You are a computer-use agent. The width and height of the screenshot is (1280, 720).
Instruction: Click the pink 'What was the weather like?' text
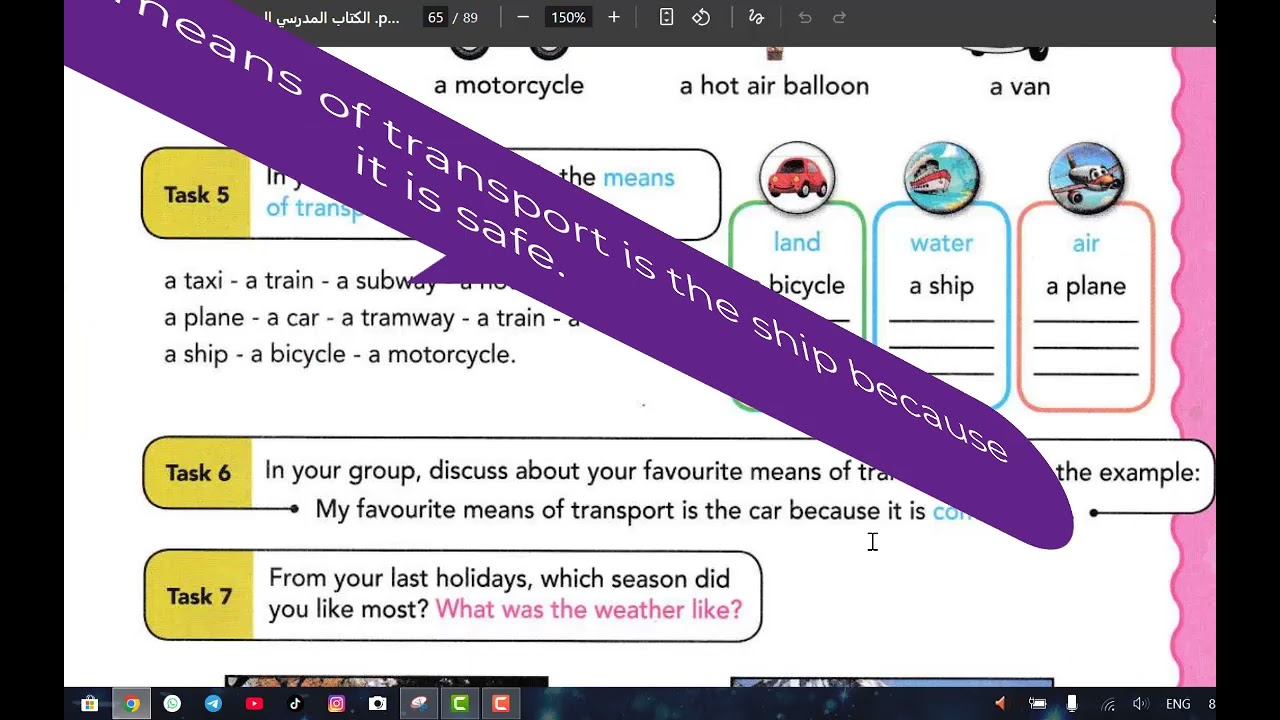[x=589, y=609]
